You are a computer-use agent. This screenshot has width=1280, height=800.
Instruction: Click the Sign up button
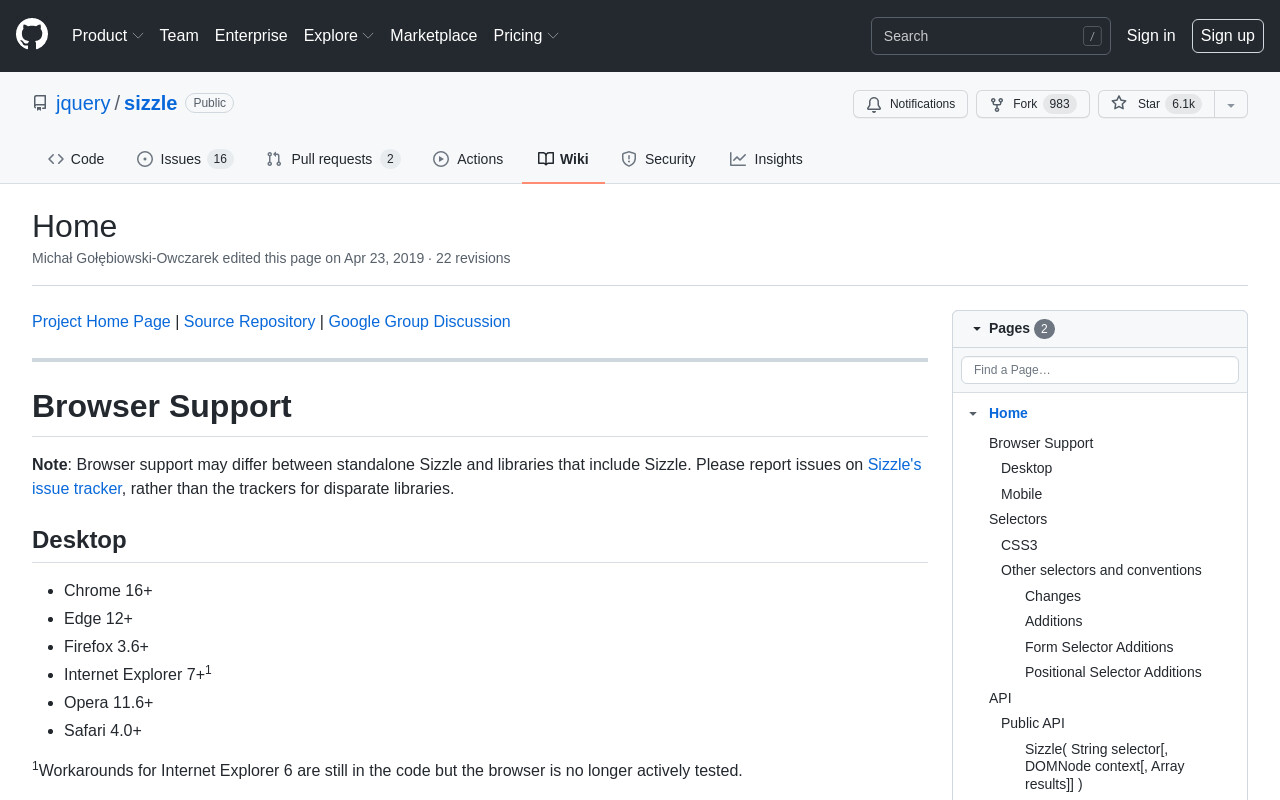click(x=1228, y=36)
